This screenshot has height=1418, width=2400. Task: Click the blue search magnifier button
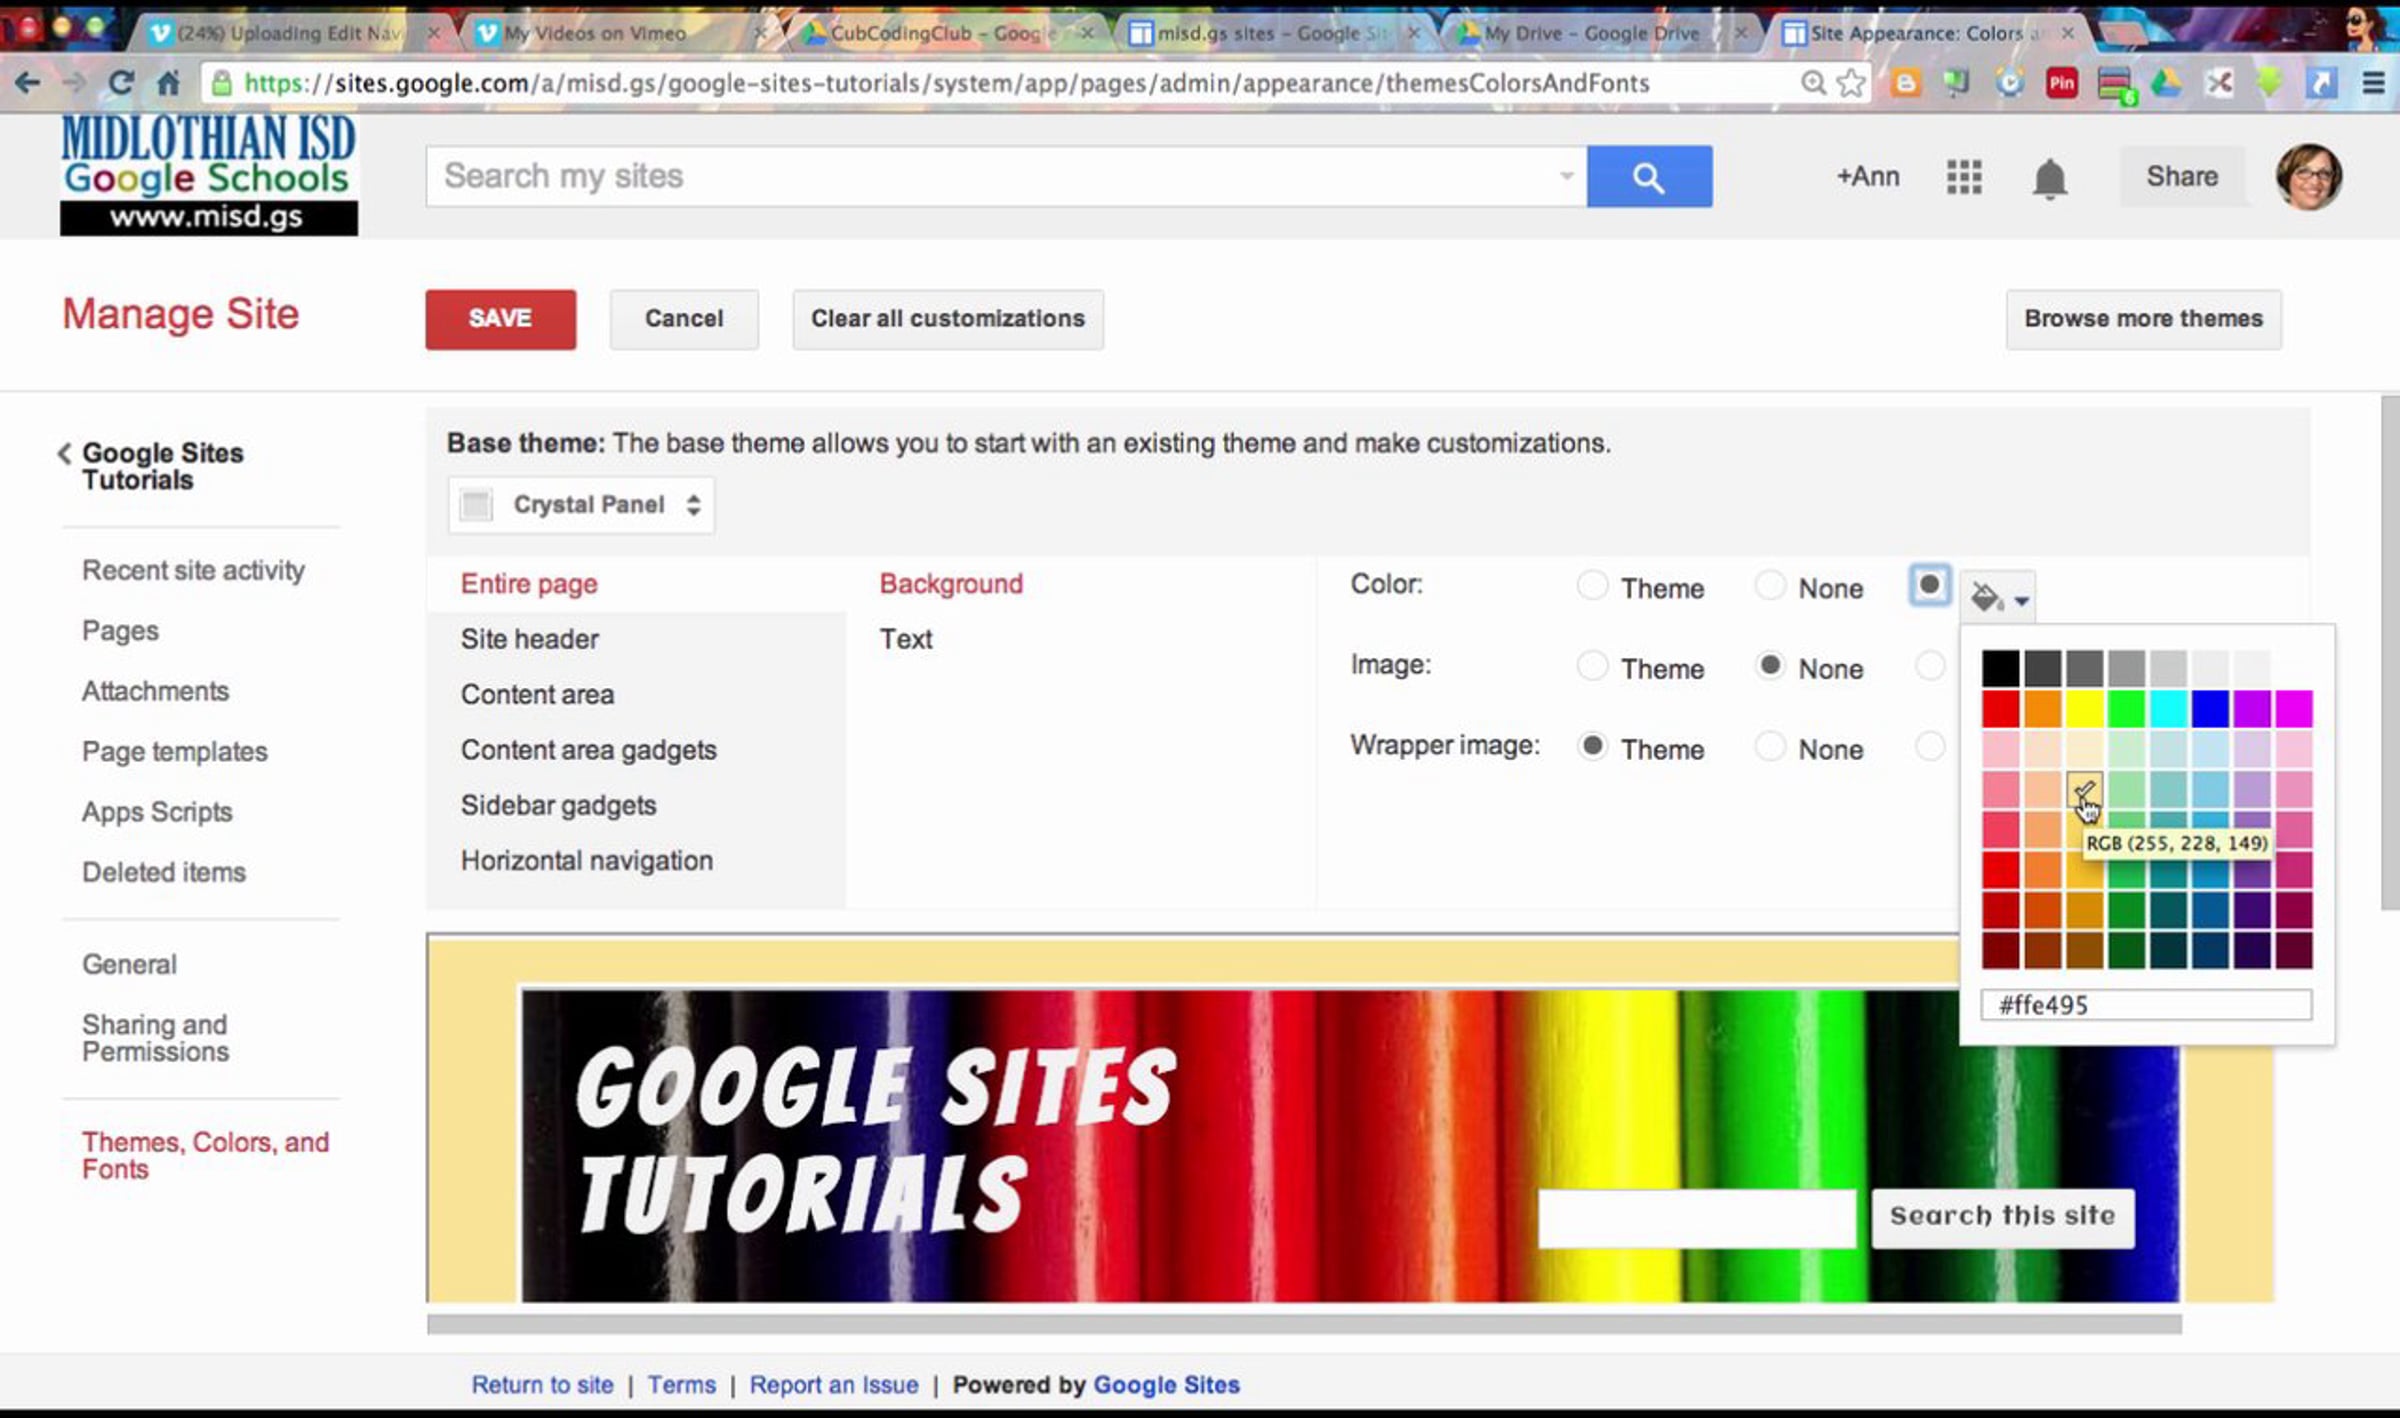1648,177
